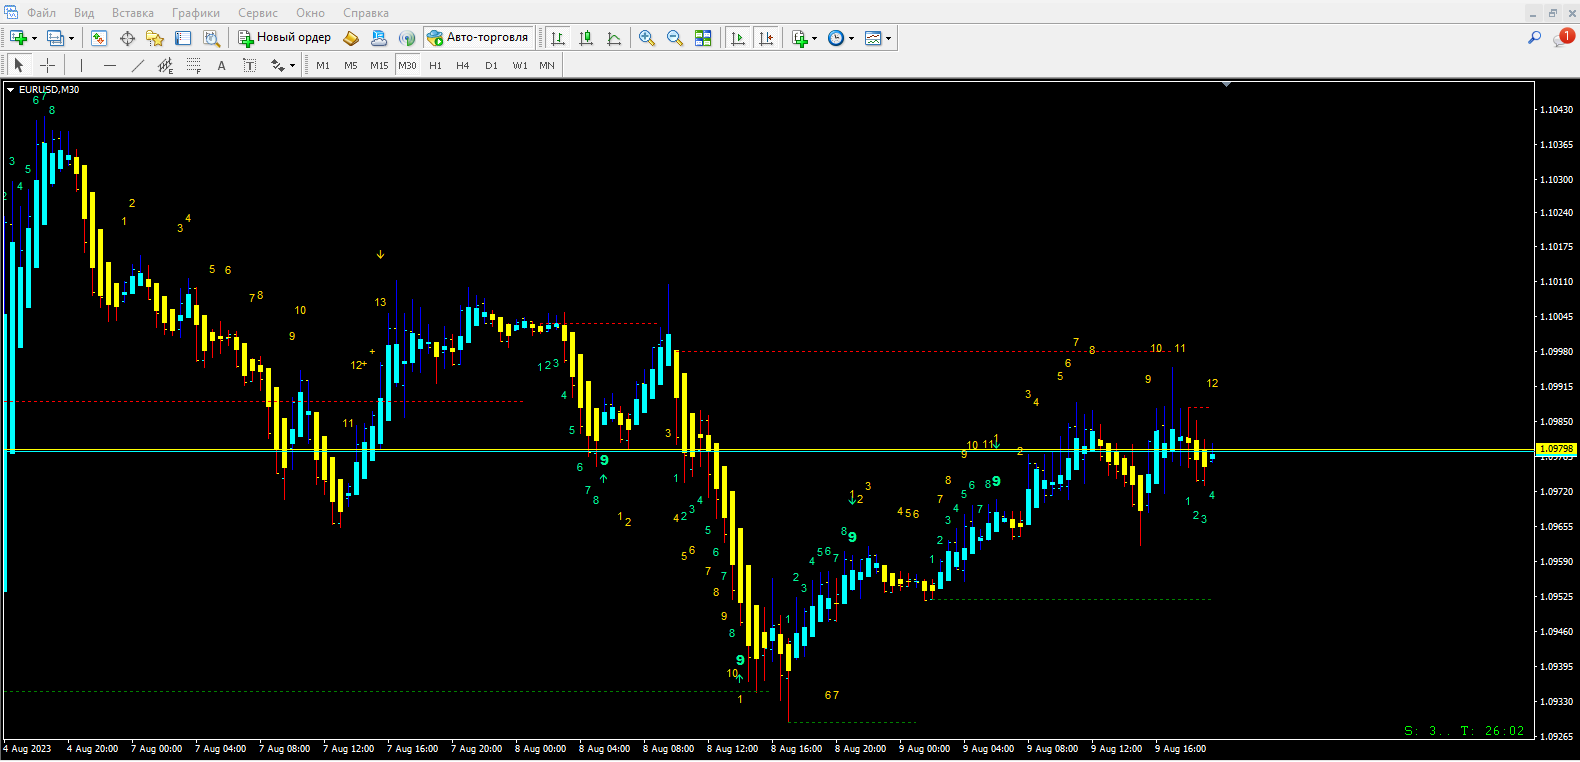Draw a trendline with line tool
The image size is (1580, 762).
point(138,65)
